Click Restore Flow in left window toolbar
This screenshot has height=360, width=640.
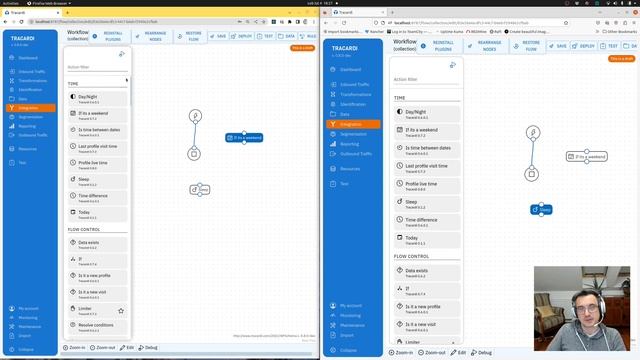tap(191, 36)
